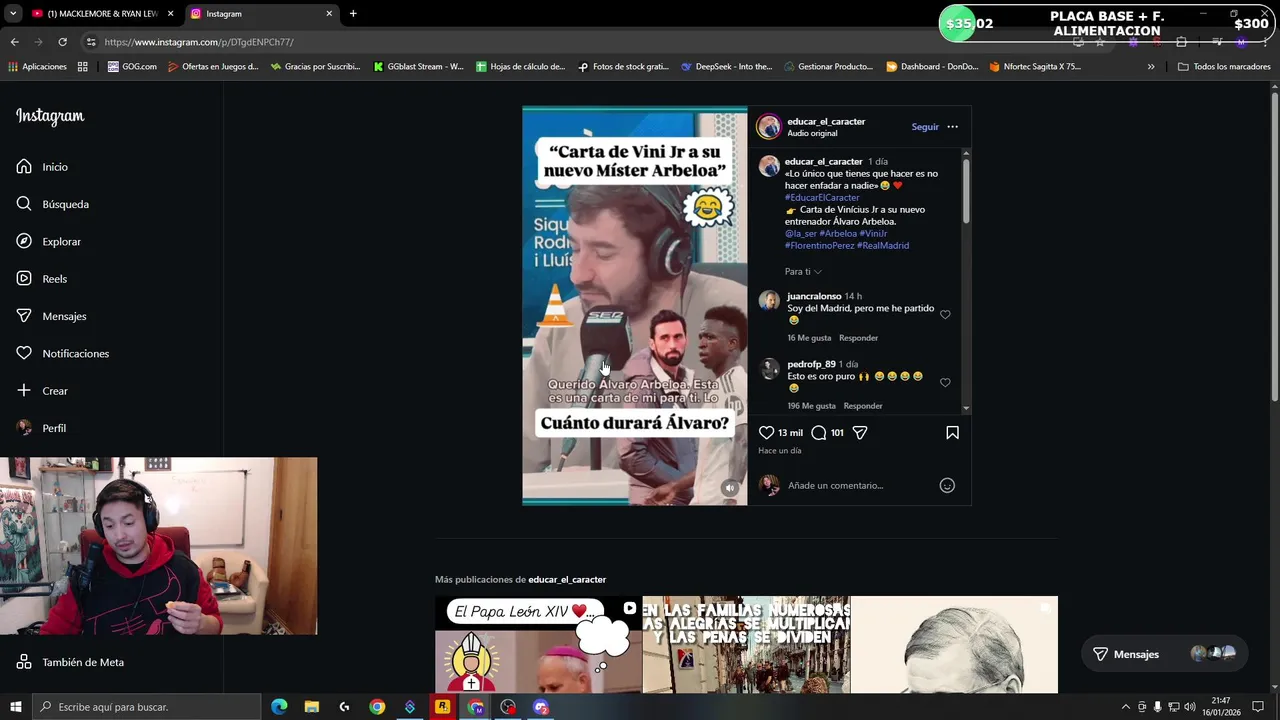This screenshot has width=1280, height=720.
Task: Show hidden bookmarks with the double chevron
Action: 1151,67
